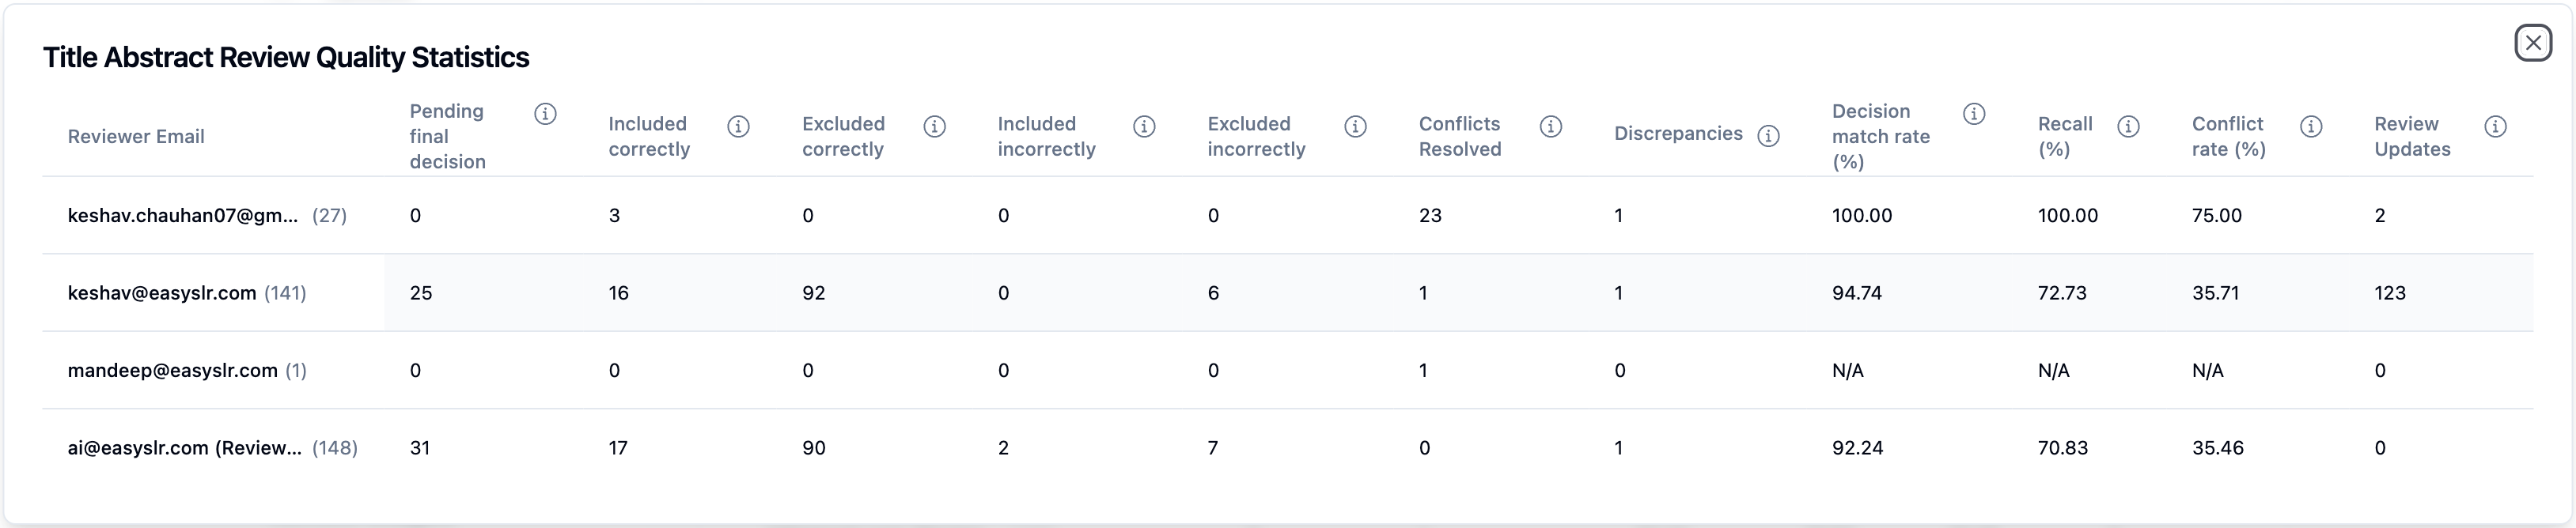This screenshot has width=2576, height=528.
Task: Click info icon beside Review Updates
Action: pyautogui.click(x=2495, y=126)
